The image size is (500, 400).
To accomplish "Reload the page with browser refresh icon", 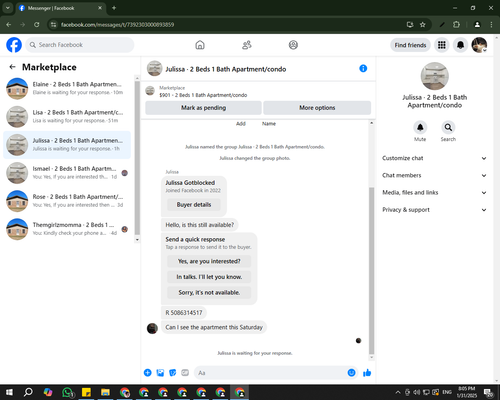I will (37, 25).
